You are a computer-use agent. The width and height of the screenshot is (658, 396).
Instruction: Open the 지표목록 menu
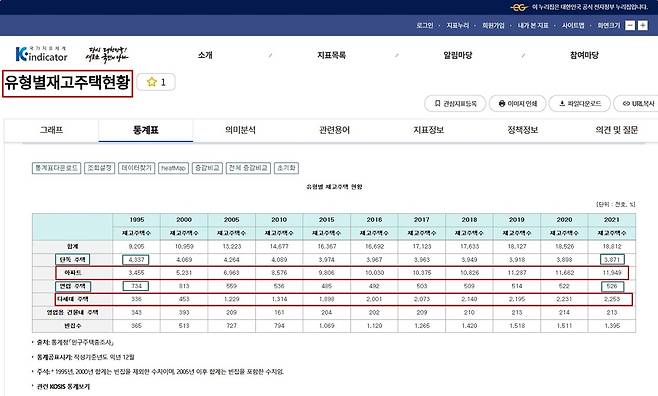pos(332,55)
